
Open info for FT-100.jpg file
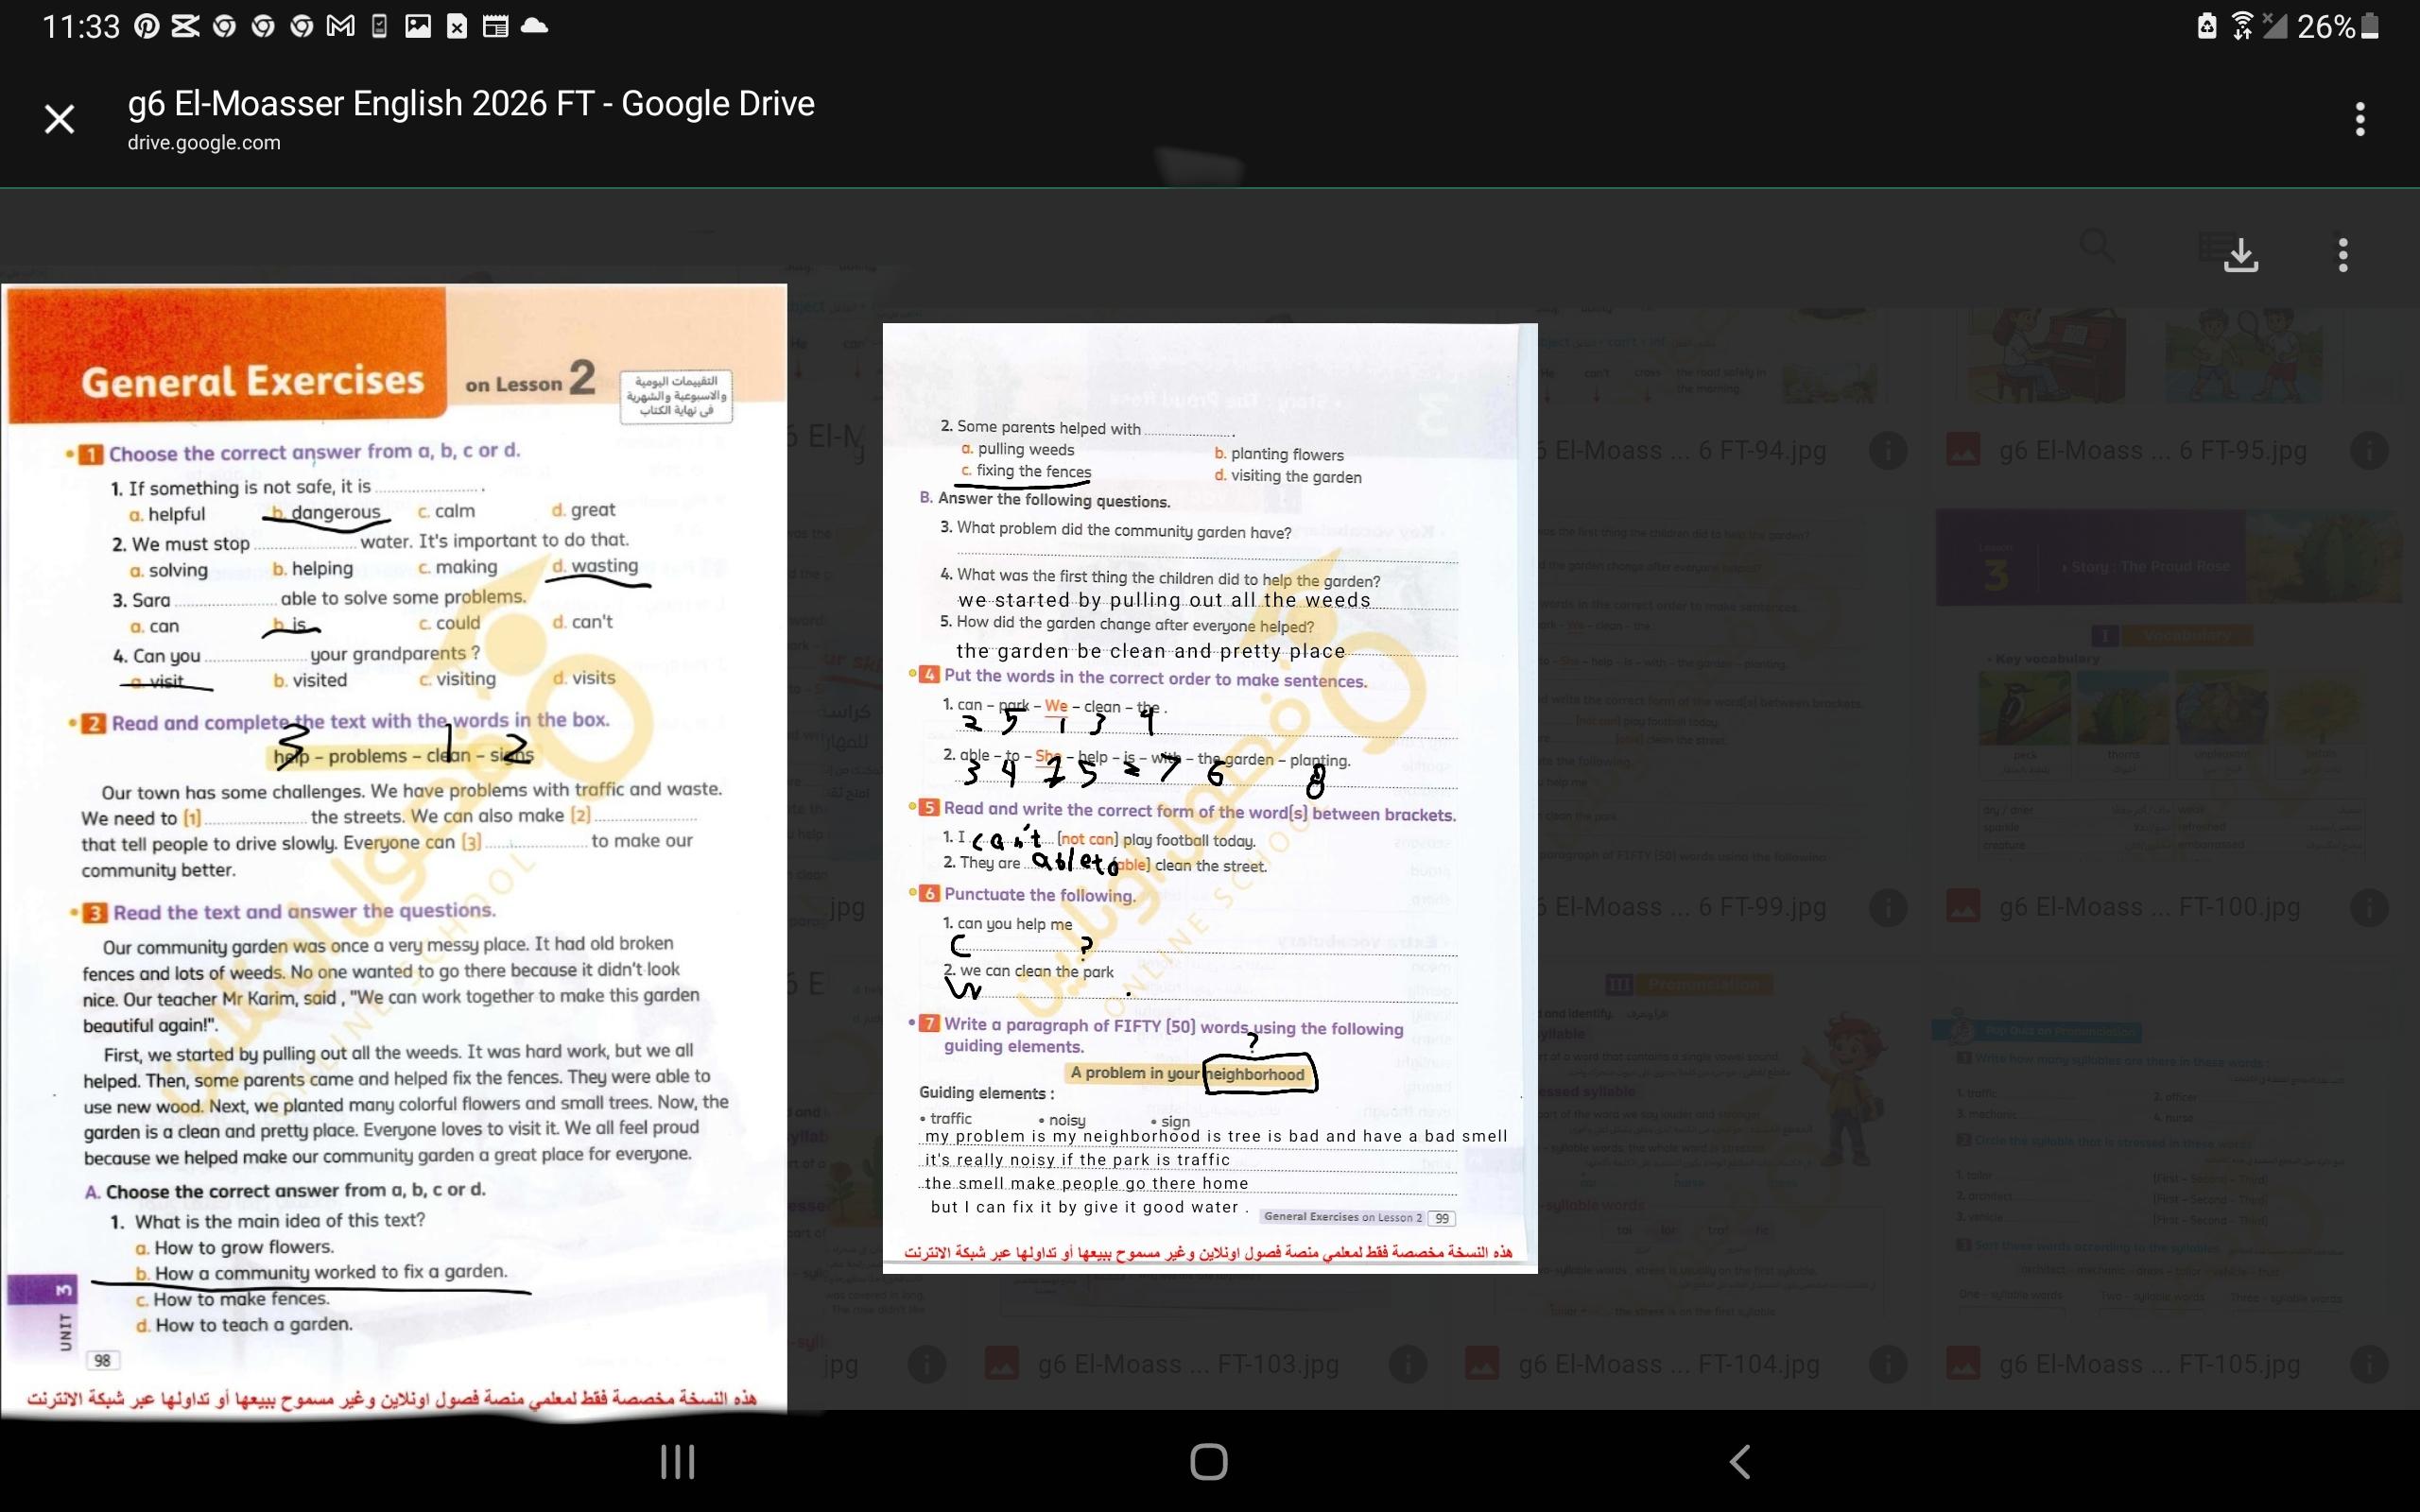pos(2368,907)
